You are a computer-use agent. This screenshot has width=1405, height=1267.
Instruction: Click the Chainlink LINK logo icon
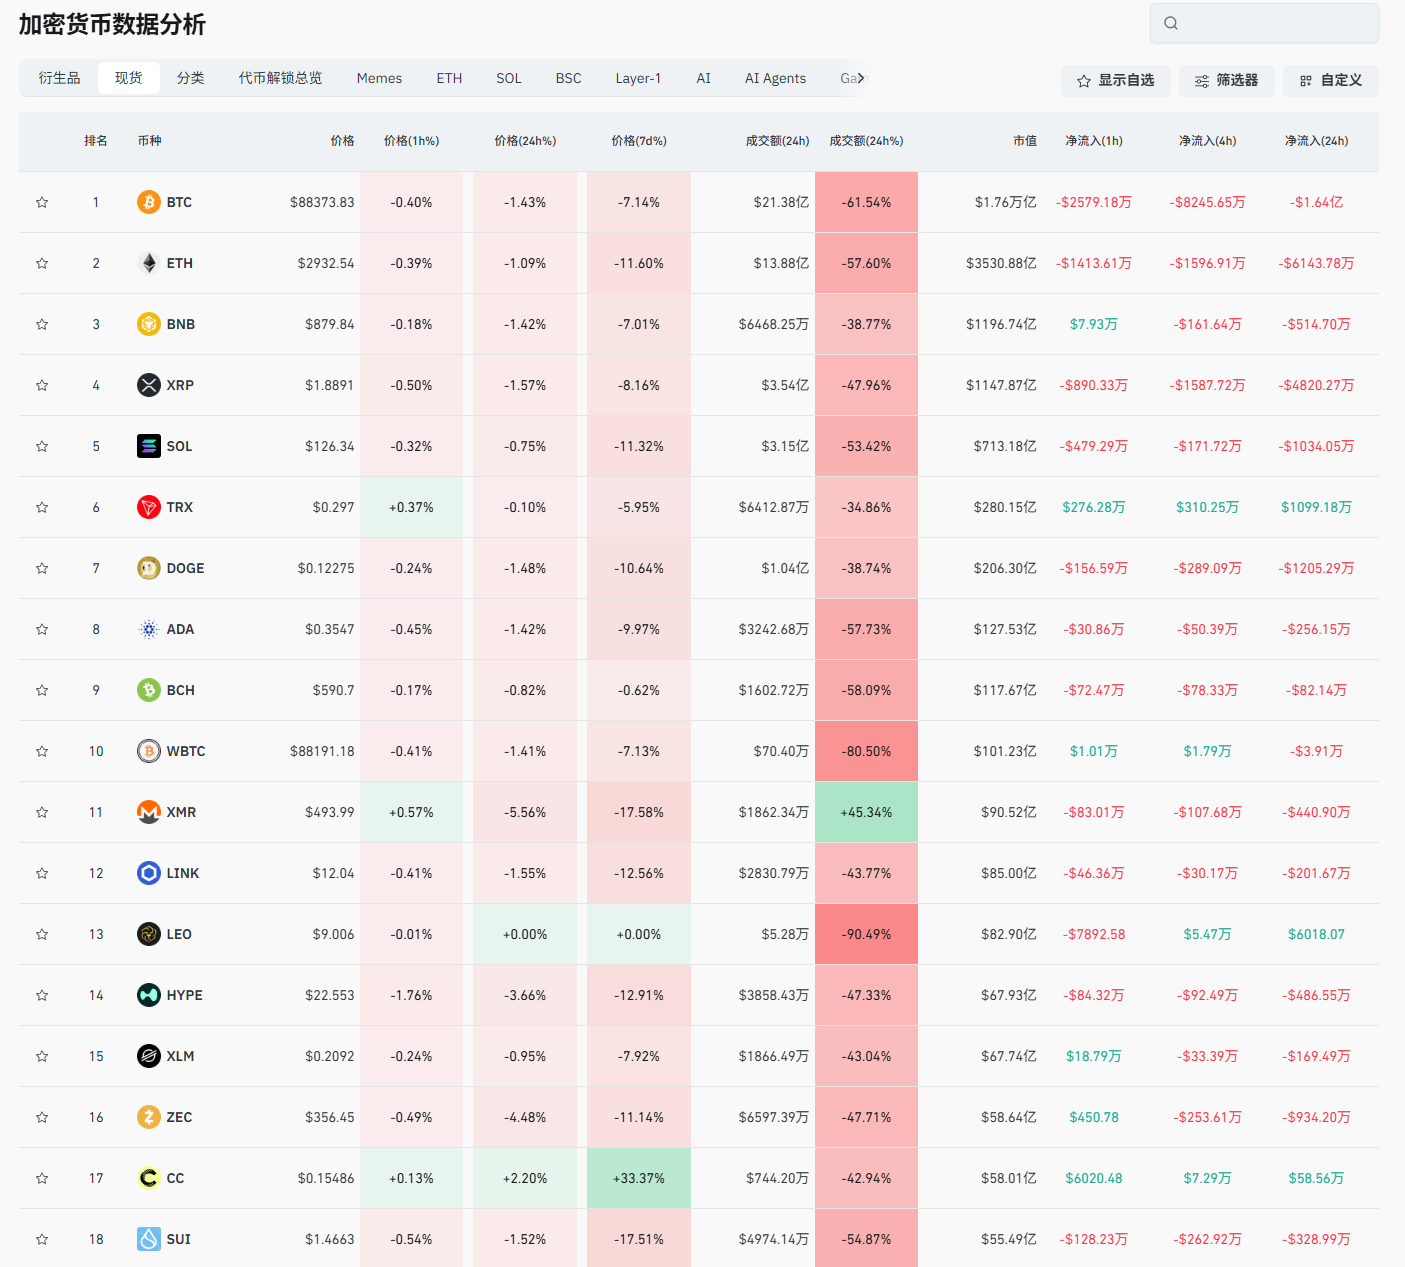coord(148,873)
